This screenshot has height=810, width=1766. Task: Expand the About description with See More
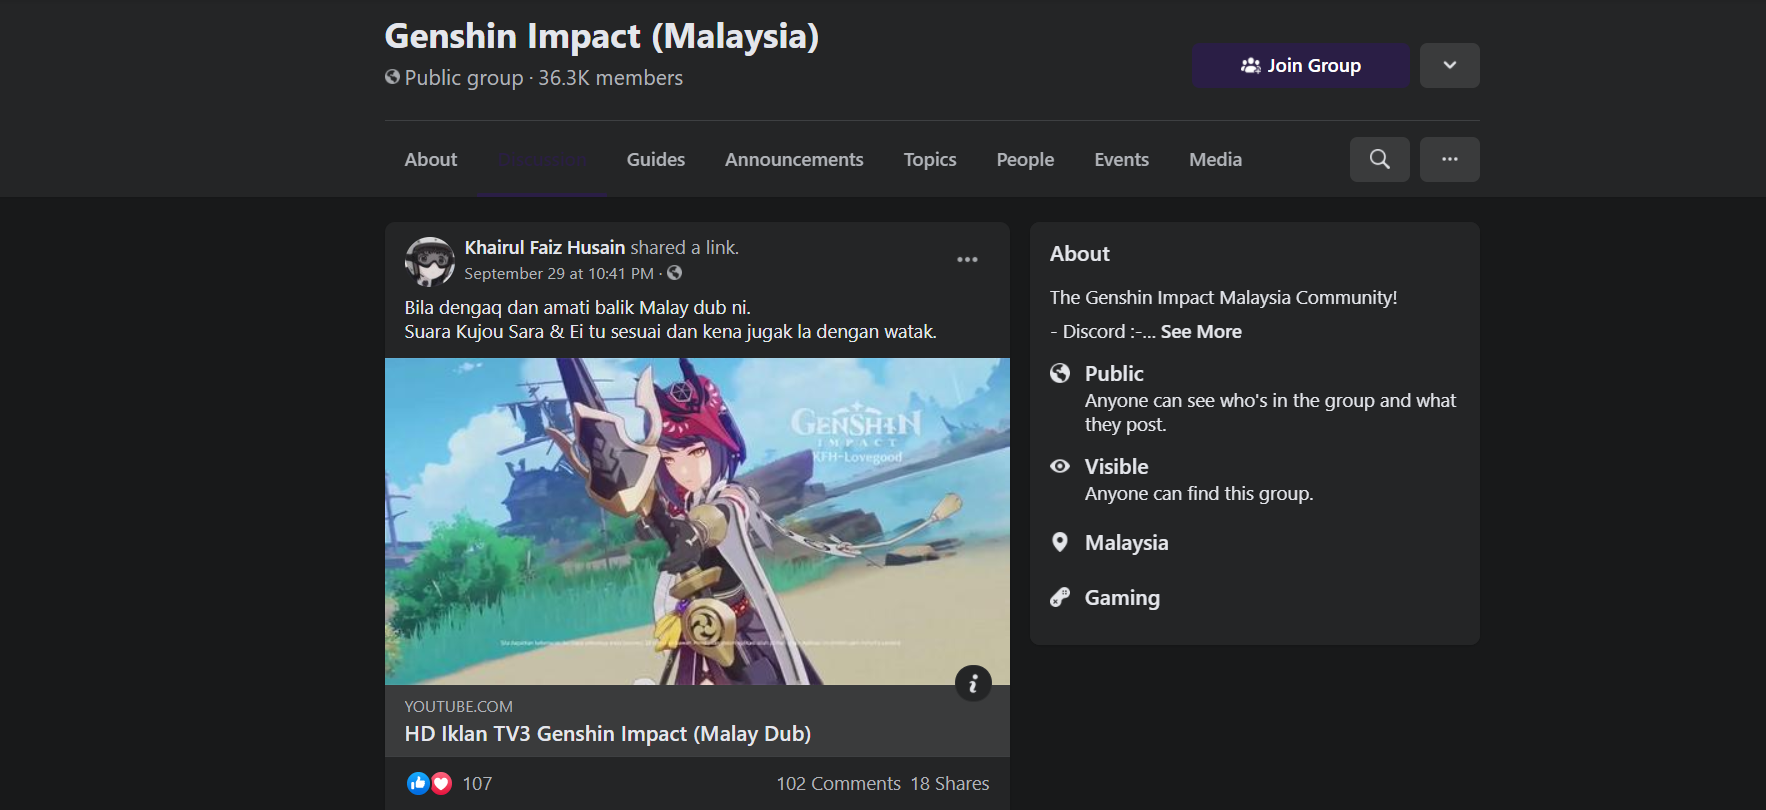tap(1201, 332)
